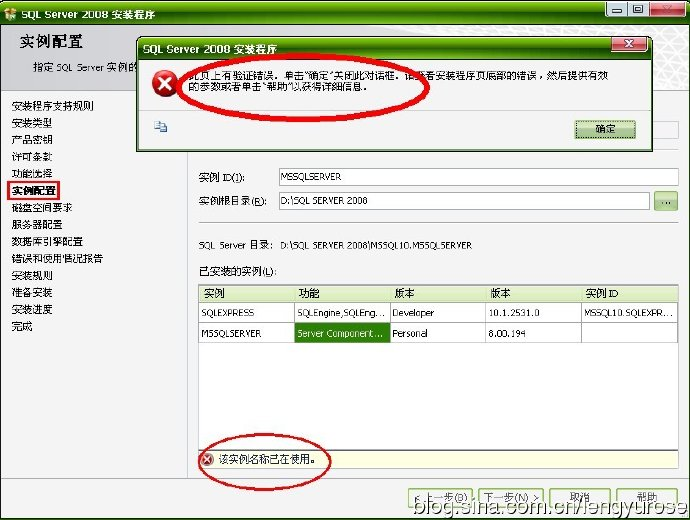
Task: Click the Developer edition cell
Action: (438, 313)
